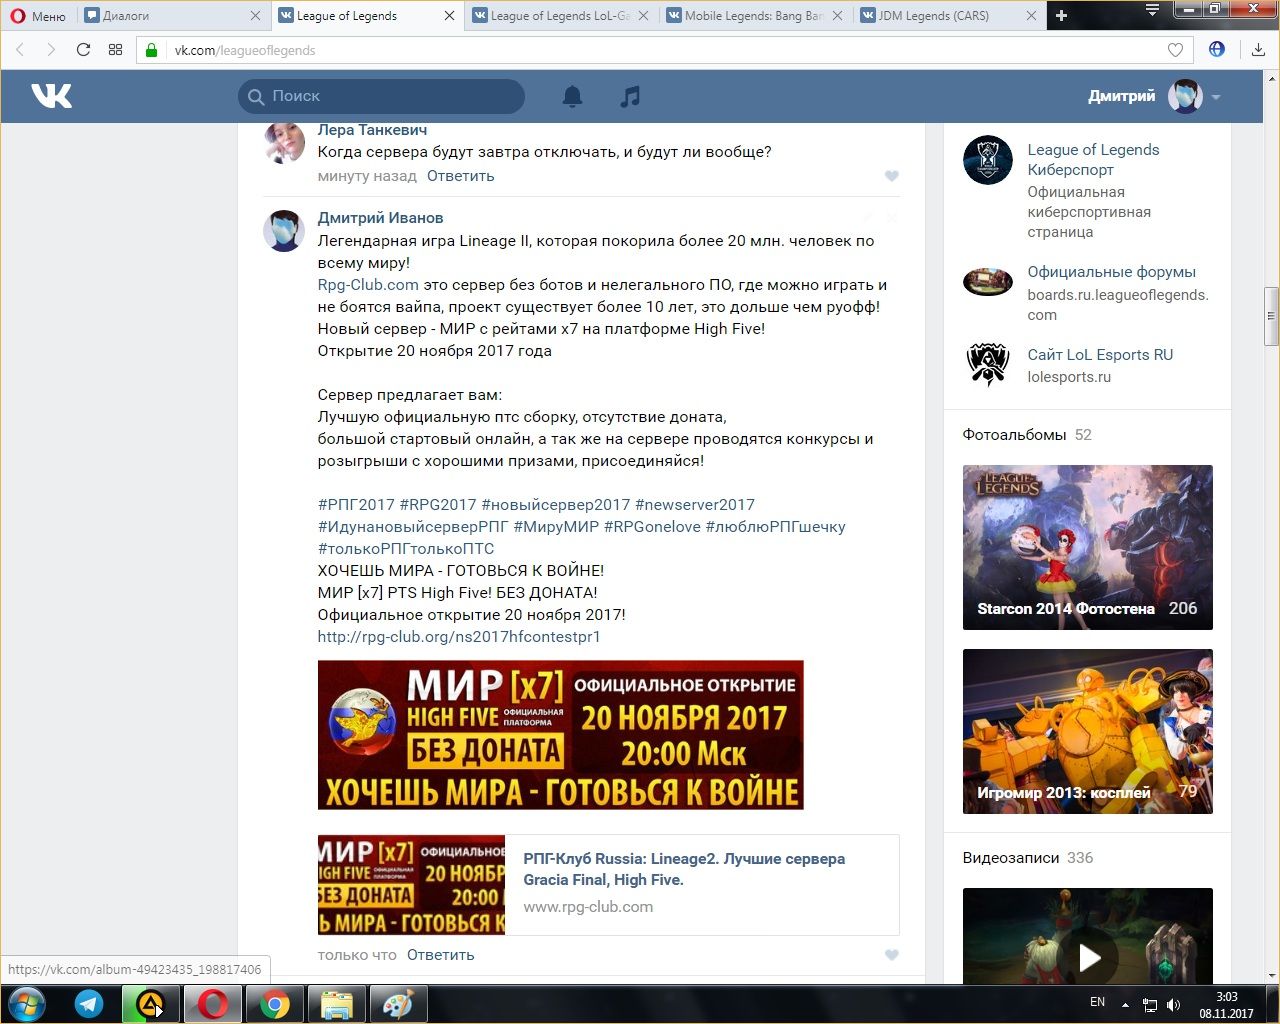Image resolution: width=1280 pixels, height=1024 pixels.
Task: Open the Rpg-Club.com link in the comment
Action: 368,285
